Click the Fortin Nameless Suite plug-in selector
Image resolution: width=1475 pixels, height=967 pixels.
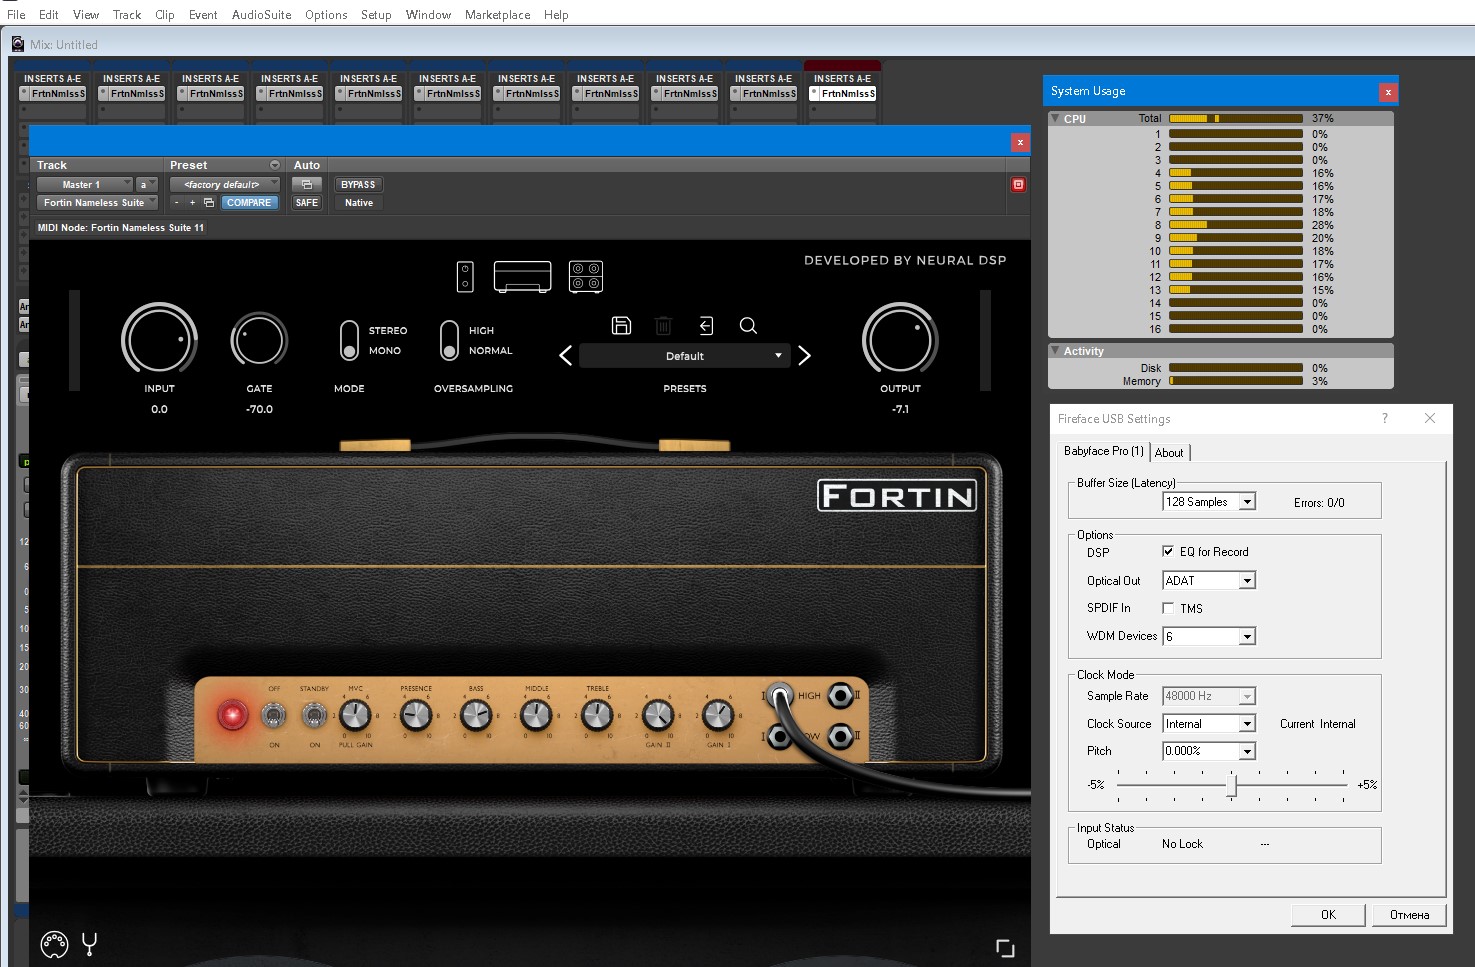pyautogui.click(x=98, y=202)
